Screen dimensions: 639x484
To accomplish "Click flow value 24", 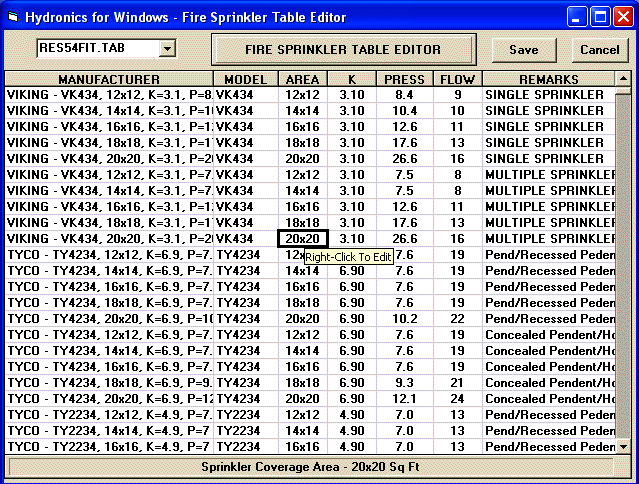I will (458, 398).
